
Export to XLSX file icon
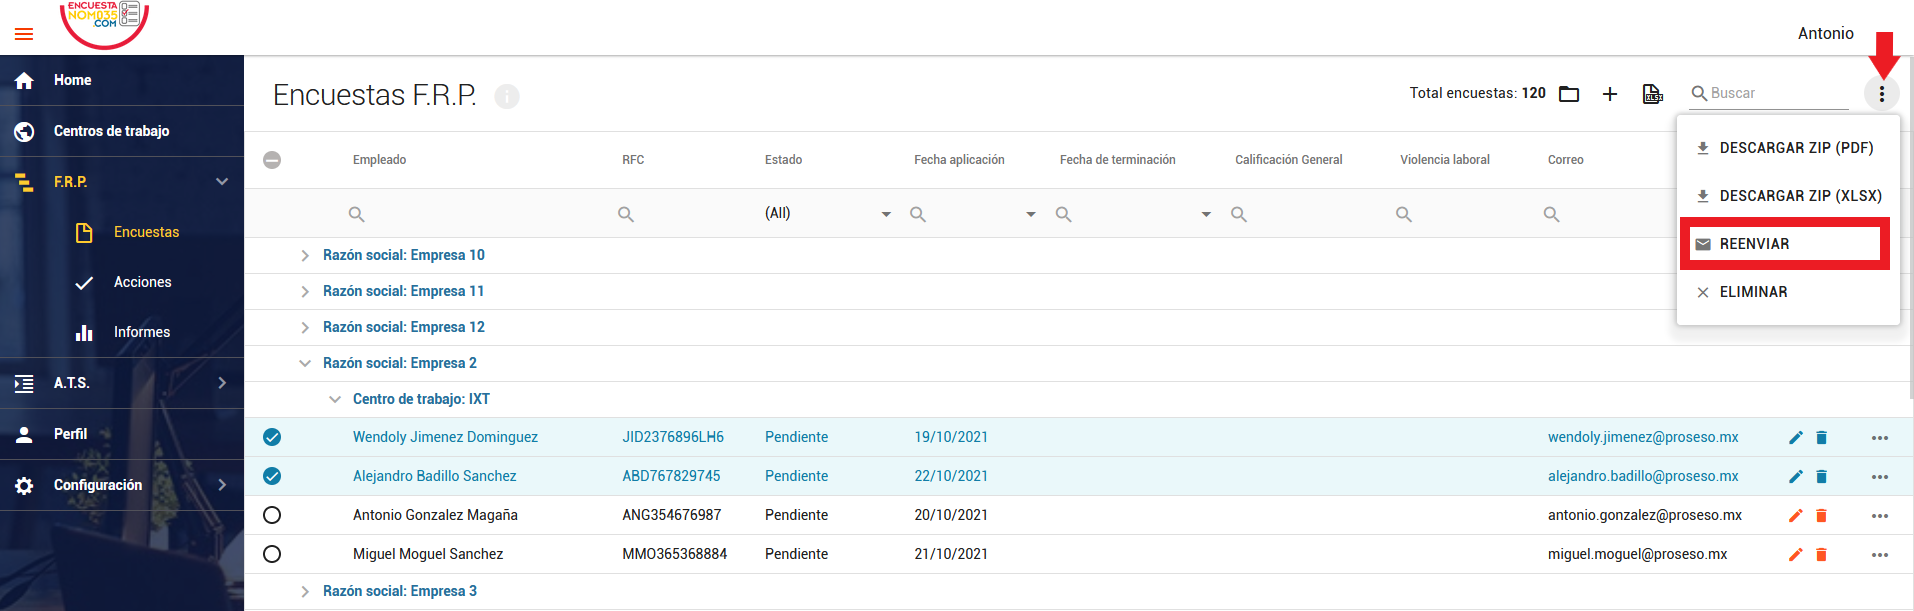pos(1652,94)
